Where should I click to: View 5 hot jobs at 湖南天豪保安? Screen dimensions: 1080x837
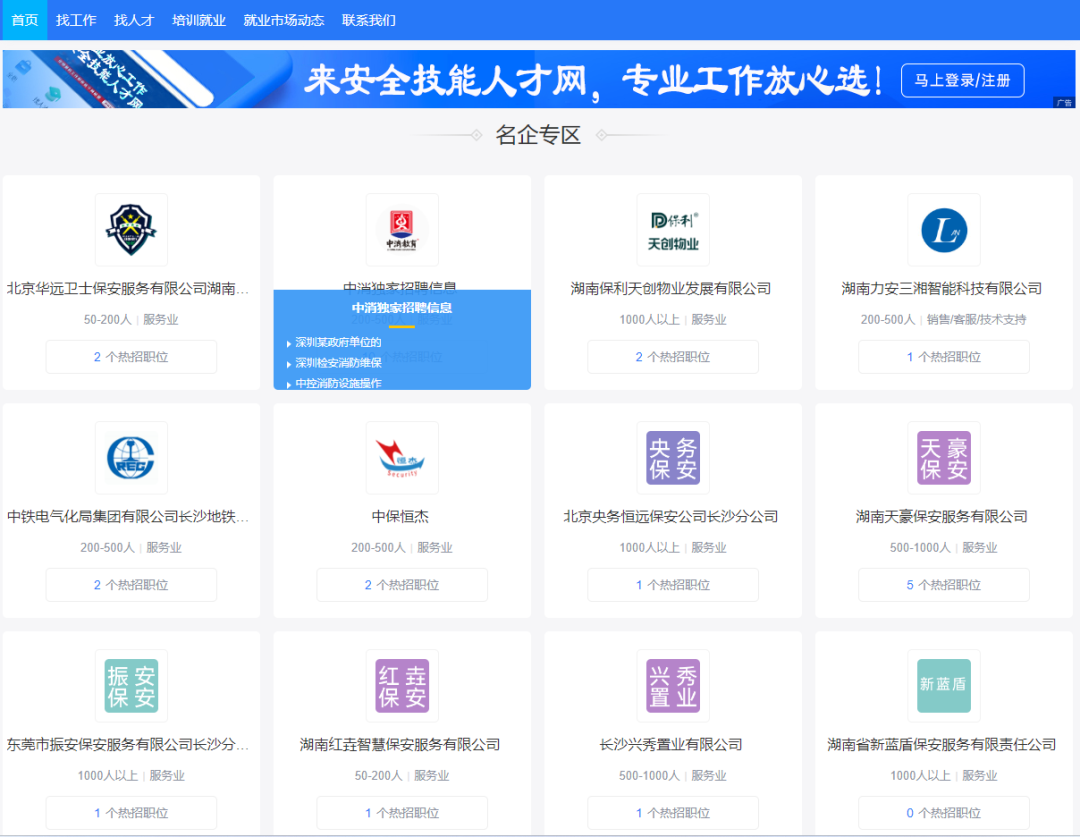click(944, 585)
